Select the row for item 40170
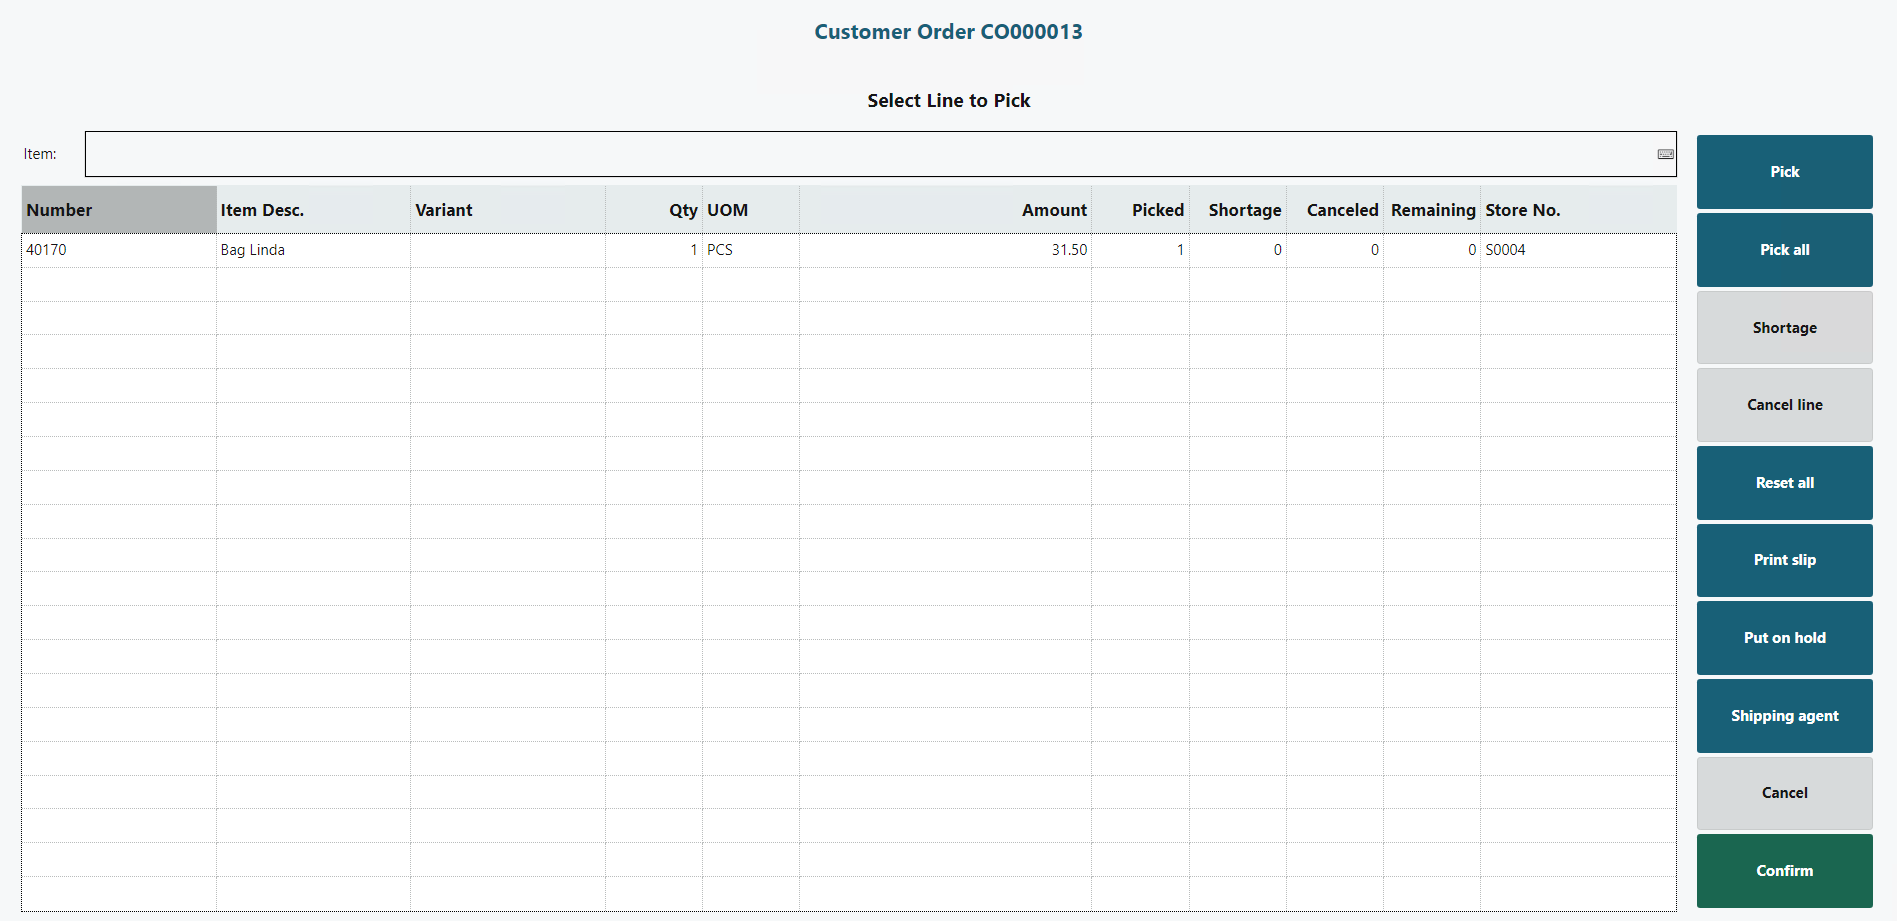 coord(118,250)
